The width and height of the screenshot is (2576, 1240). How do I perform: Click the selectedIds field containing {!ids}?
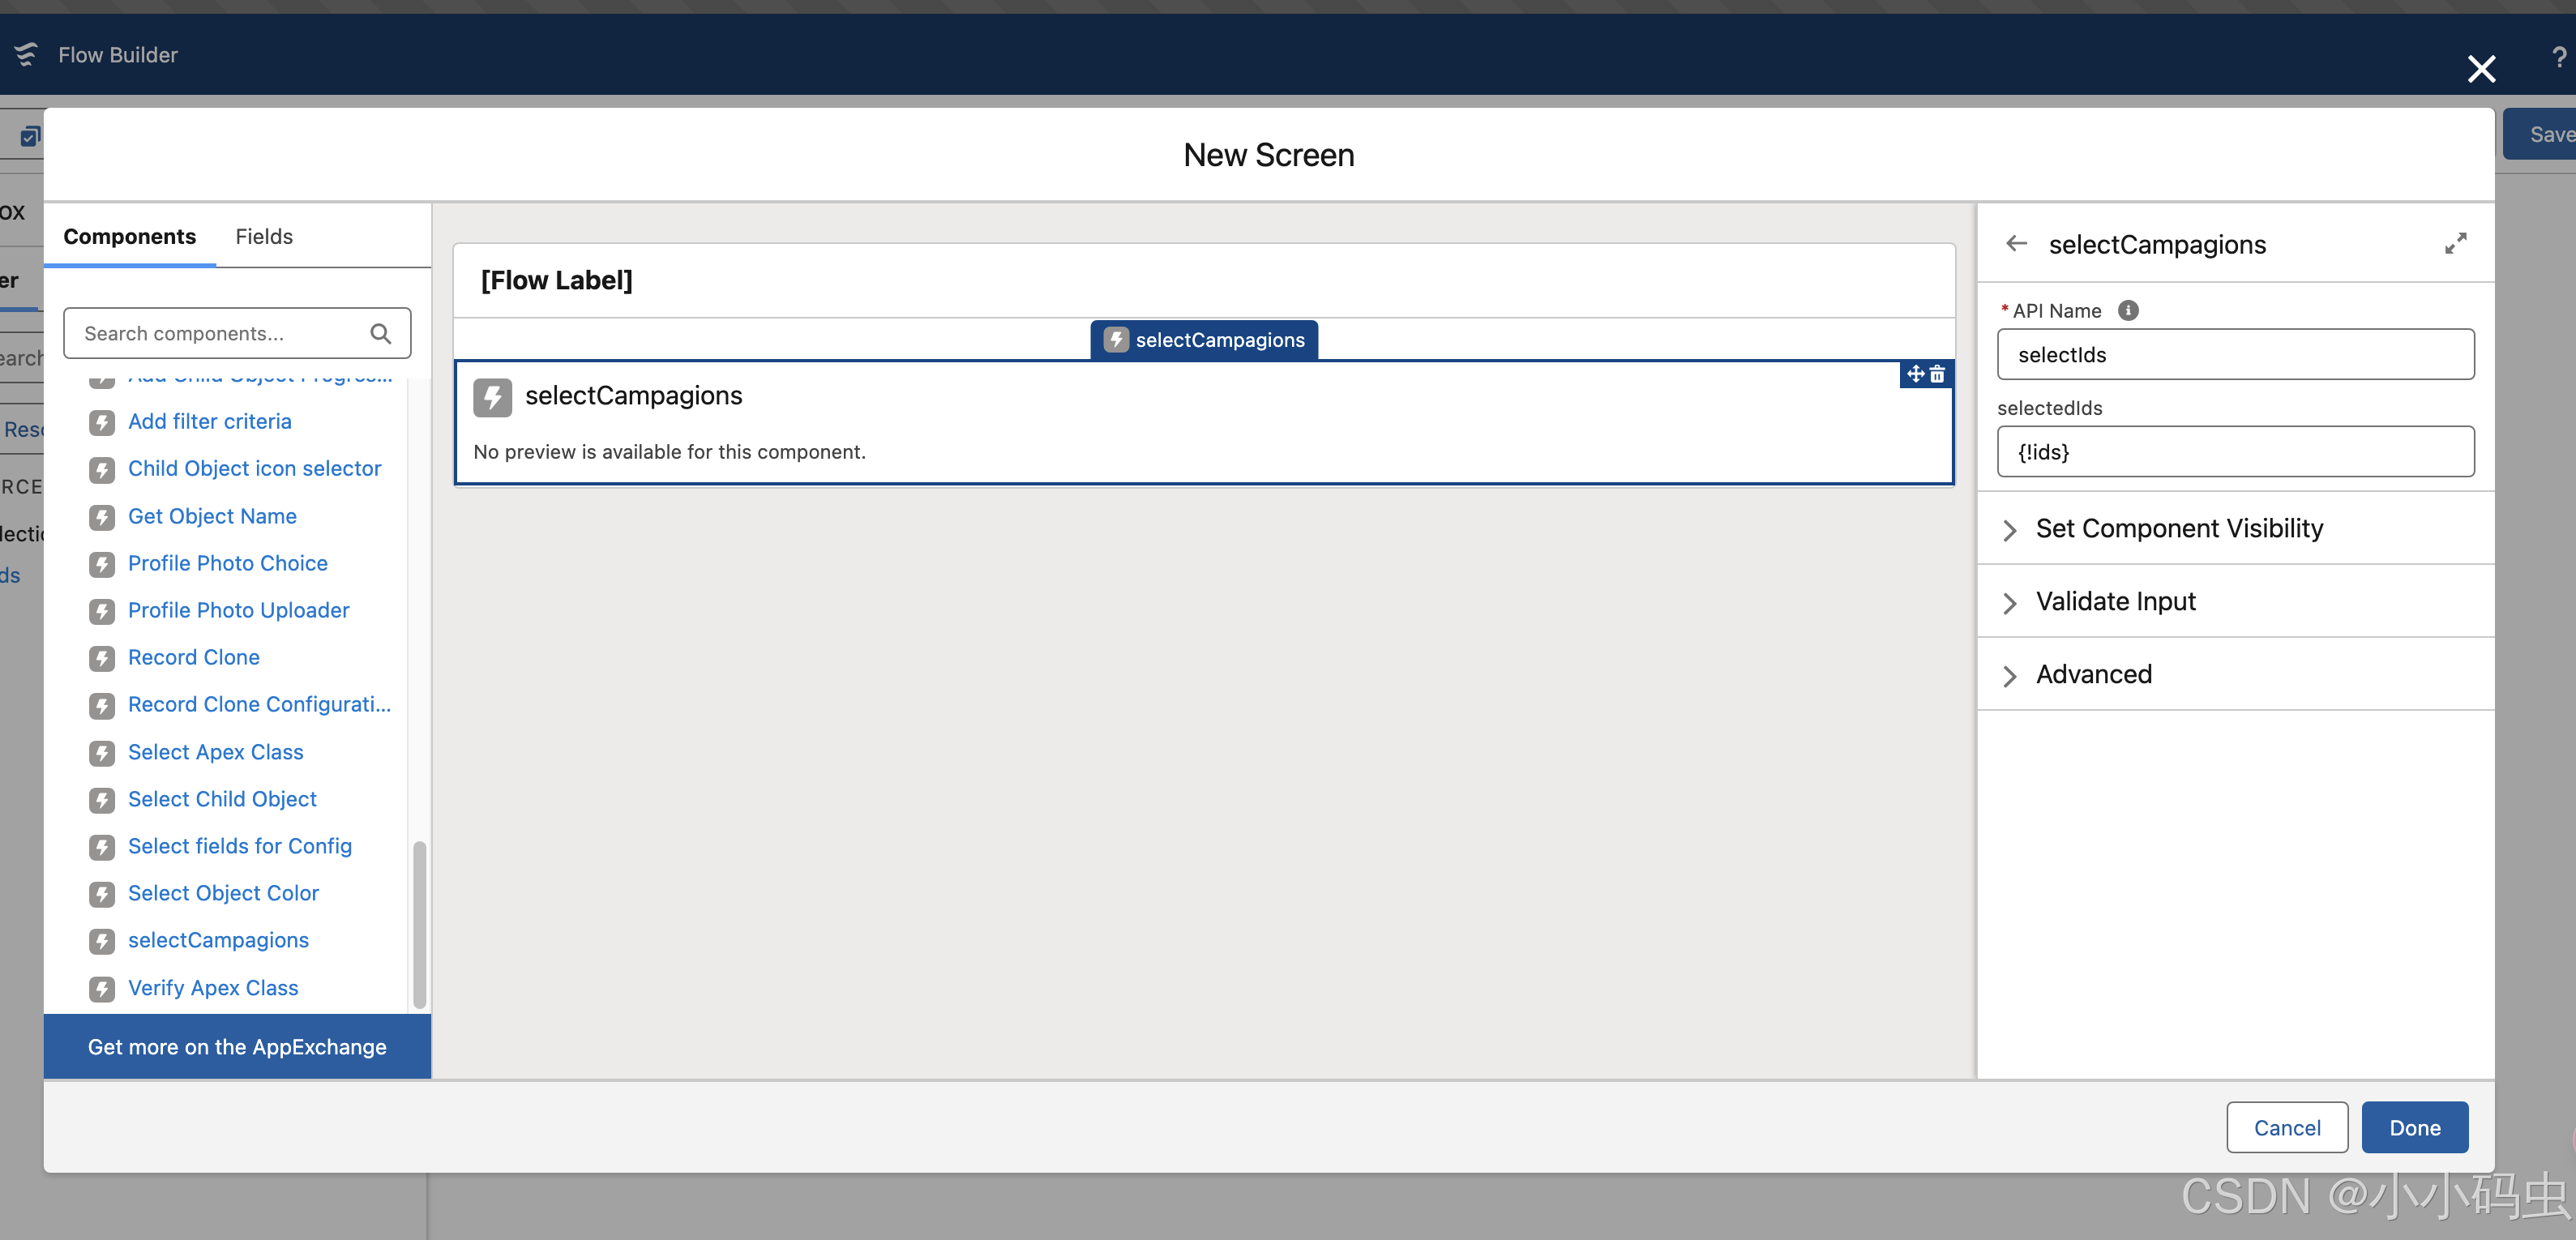pyautogui.click(x=2235, y=452)
